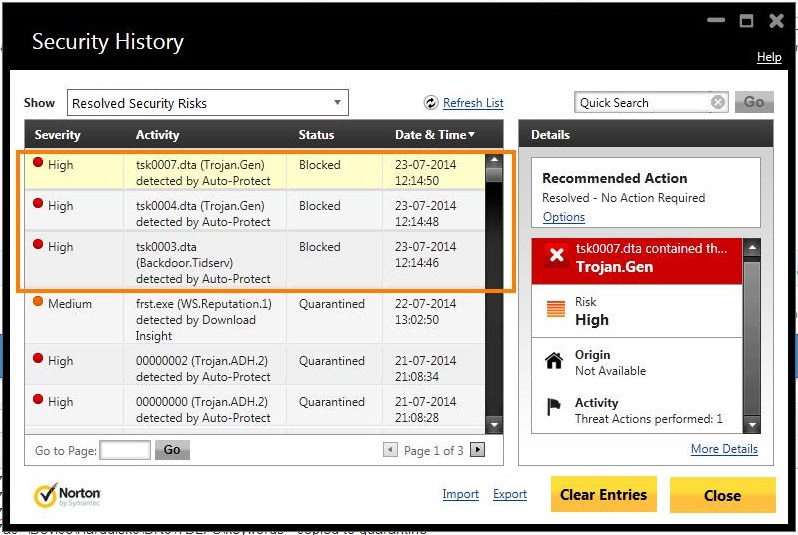Click the Blocked status of tsk0004.dta

[x=320, y=206]
